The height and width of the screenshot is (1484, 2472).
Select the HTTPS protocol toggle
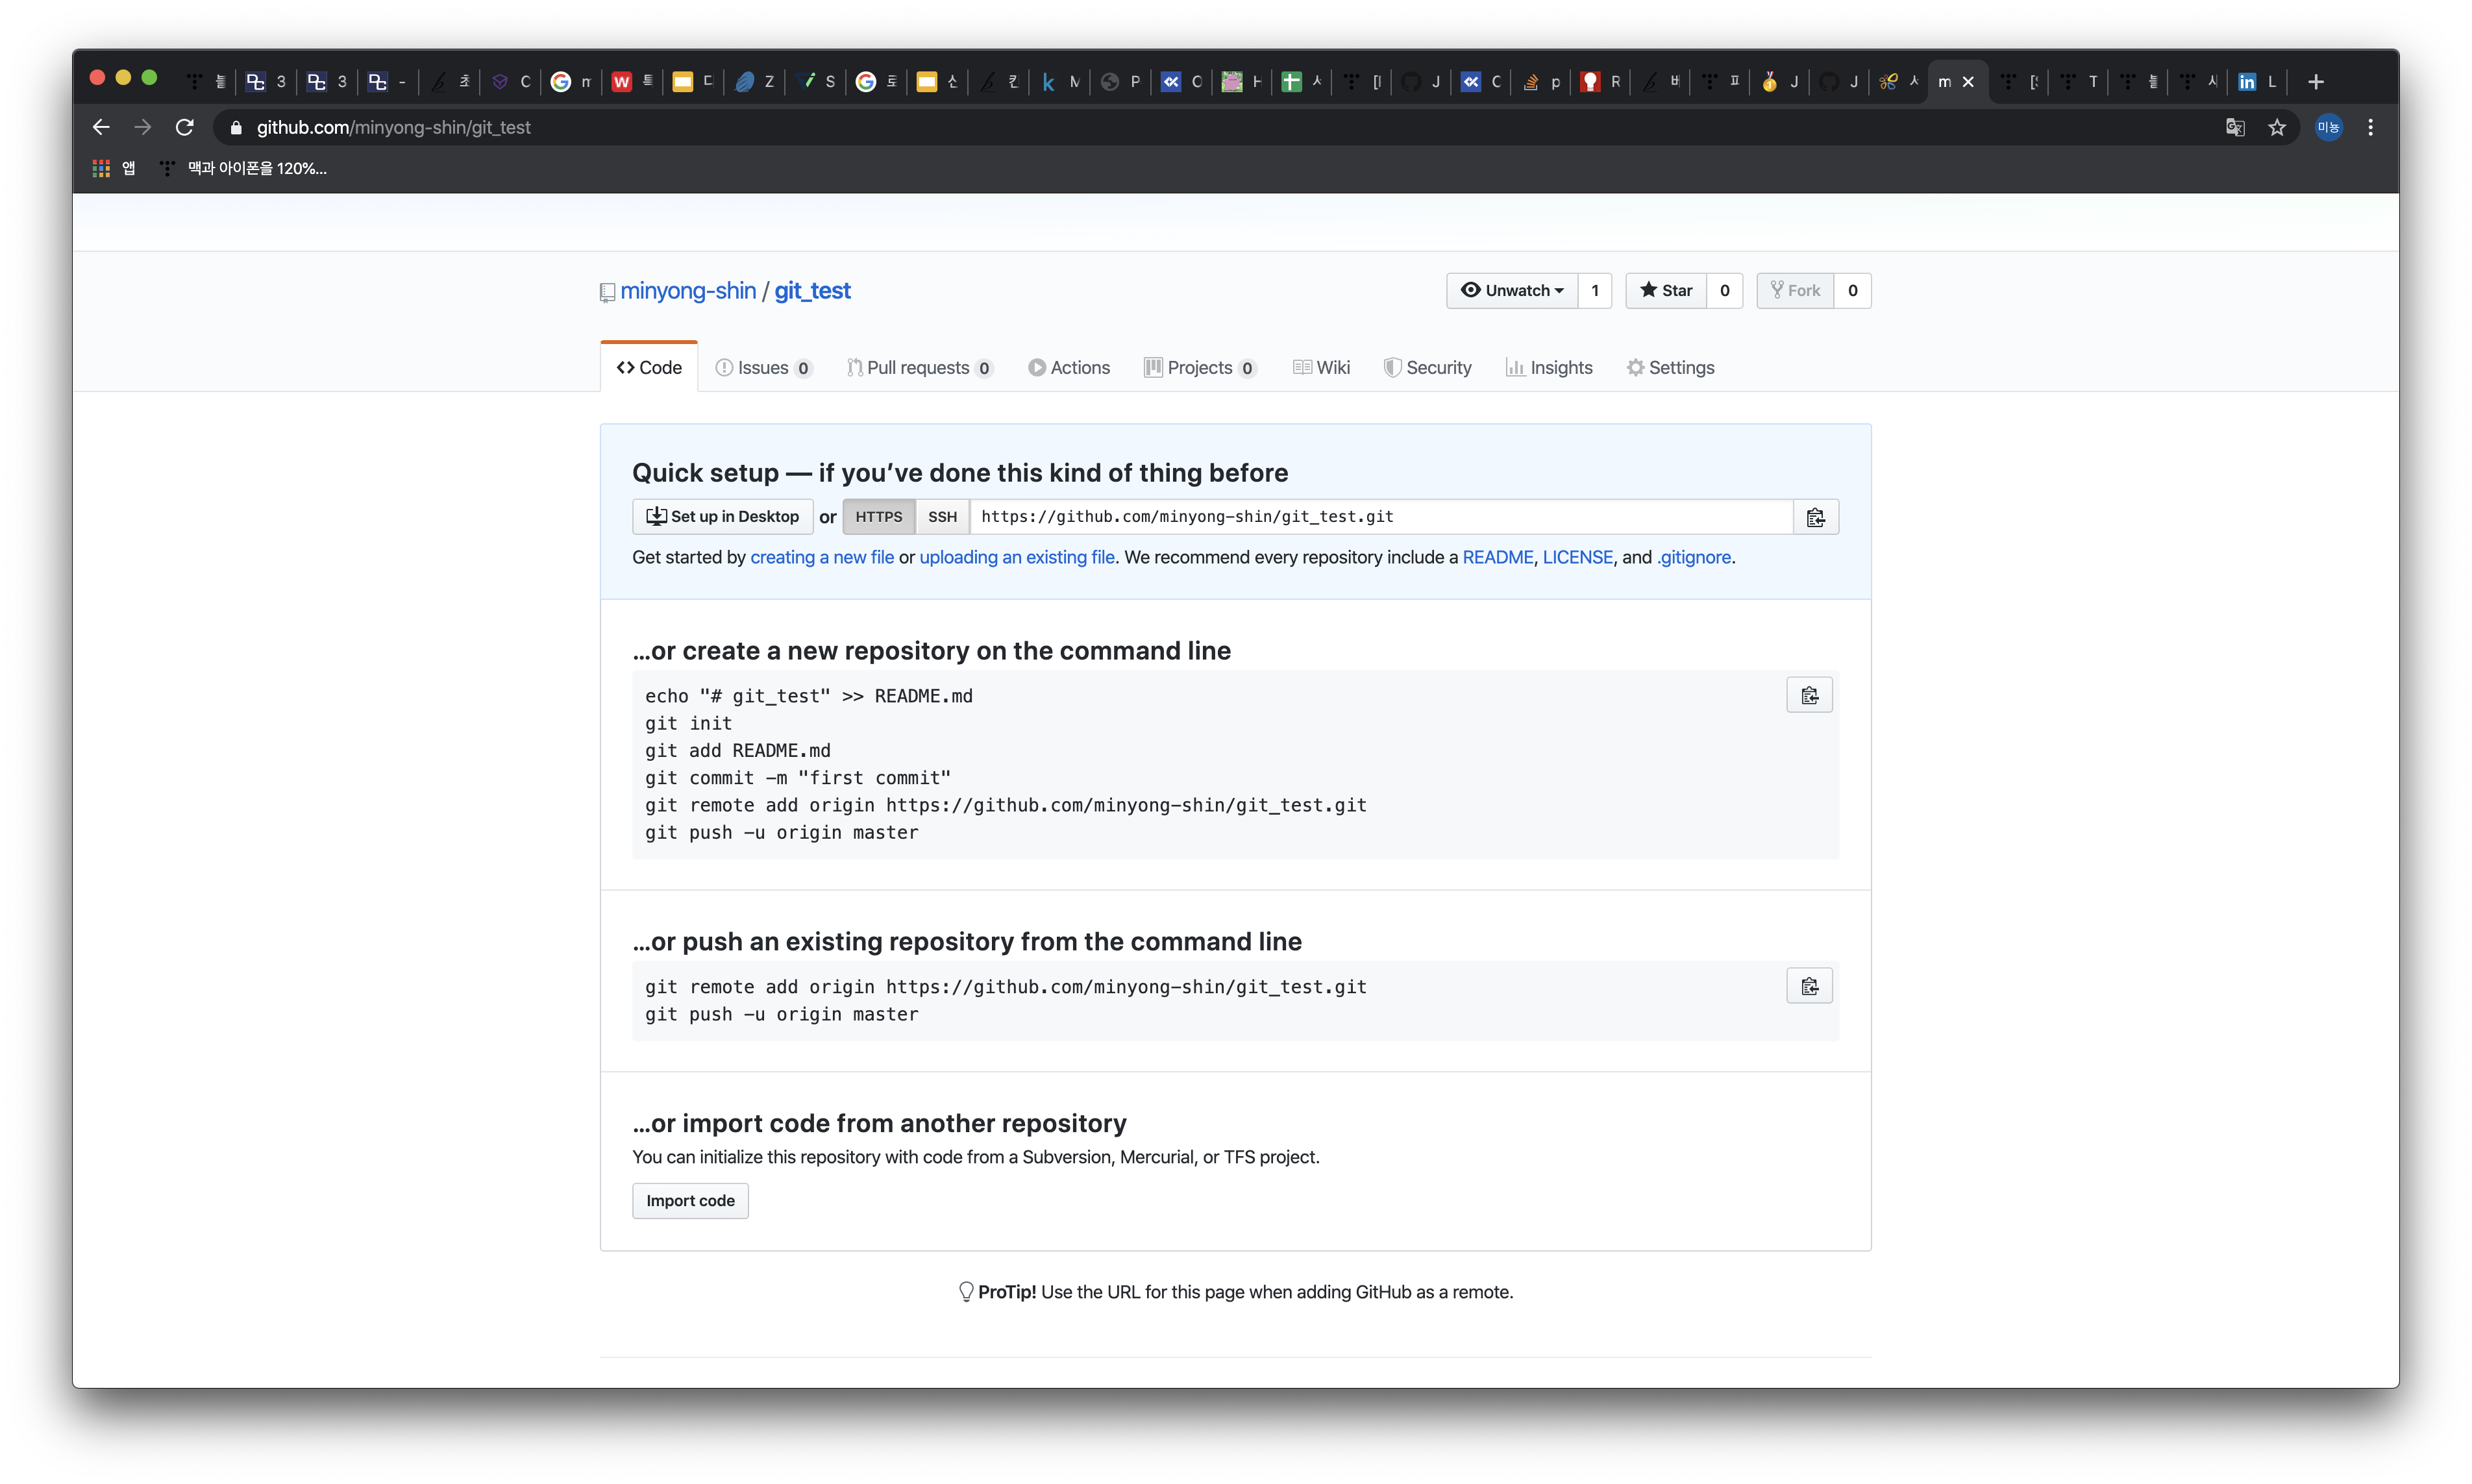(x=878, y=517)
